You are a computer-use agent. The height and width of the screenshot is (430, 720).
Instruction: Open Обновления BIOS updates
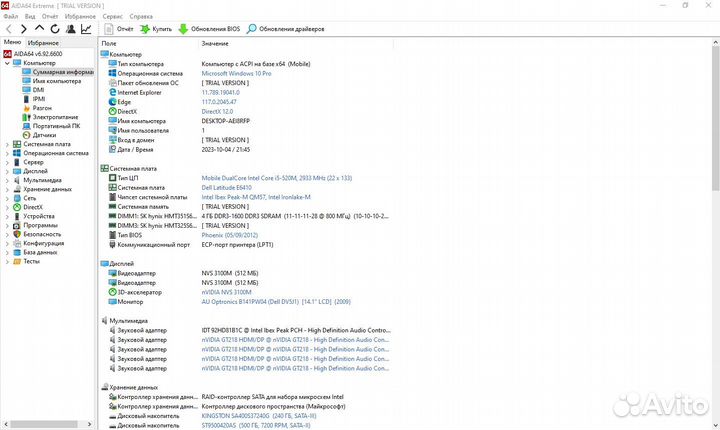click(x=209, y=29)
